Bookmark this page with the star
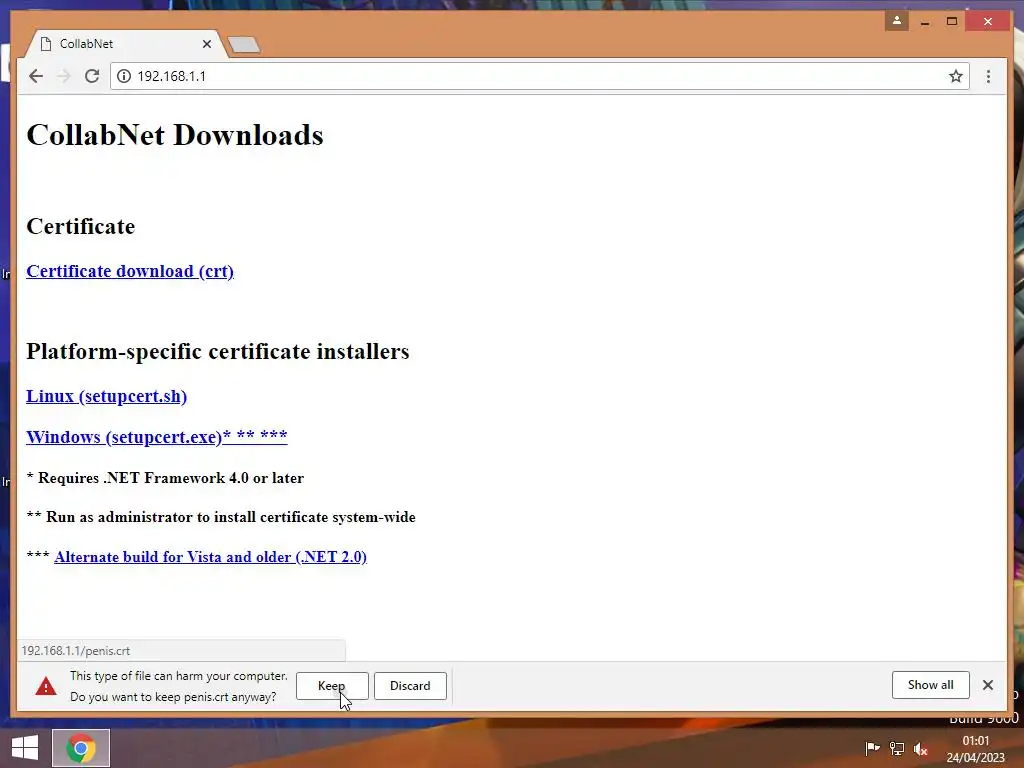Screen dimensions: 1024x768 click(x=955, y=76)
